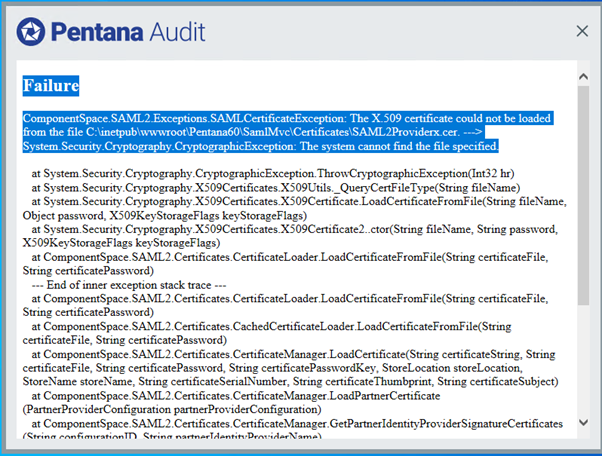This screenshot has width=602, height=456.
Task: Click "(PartnerProviderConfiguration partnerProviderConfiguration)" text
Action: [x=172, y=410]
